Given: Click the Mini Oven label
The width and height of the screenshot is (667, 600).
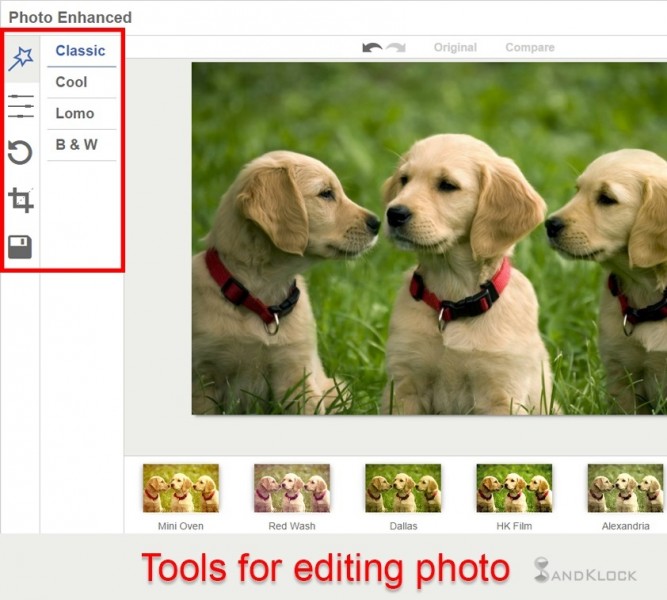Looking at the screenshot, I should [x=181, y=526].
